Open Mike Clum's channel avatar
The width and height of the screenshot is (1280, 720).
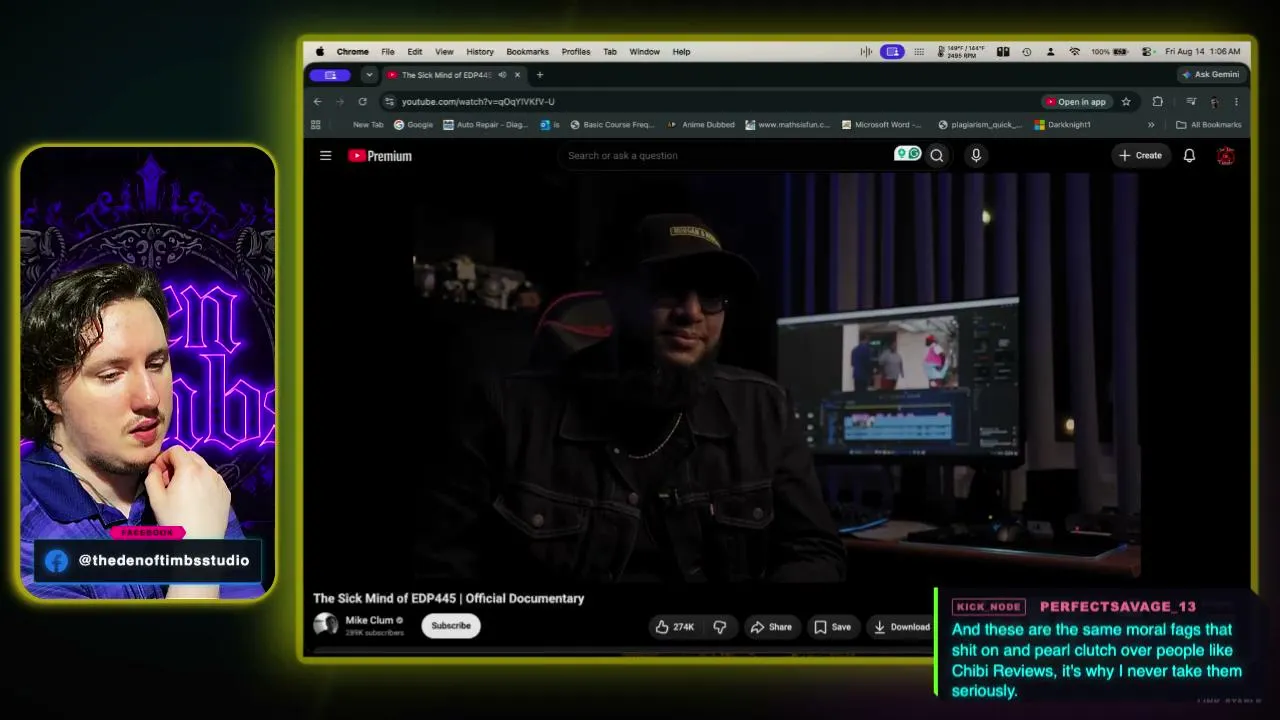[x=325, y=625]
